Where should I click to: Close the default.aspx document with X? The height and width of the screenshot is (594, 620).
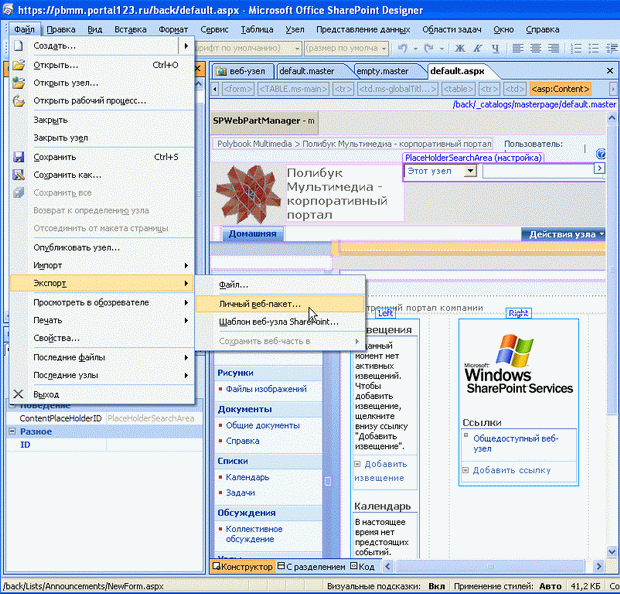coord(611,72)
